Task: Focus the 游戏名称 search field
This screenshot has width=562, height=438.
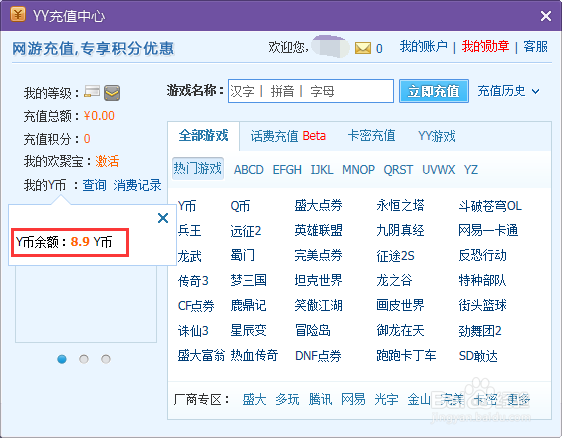Action: [x=311, y=91]
